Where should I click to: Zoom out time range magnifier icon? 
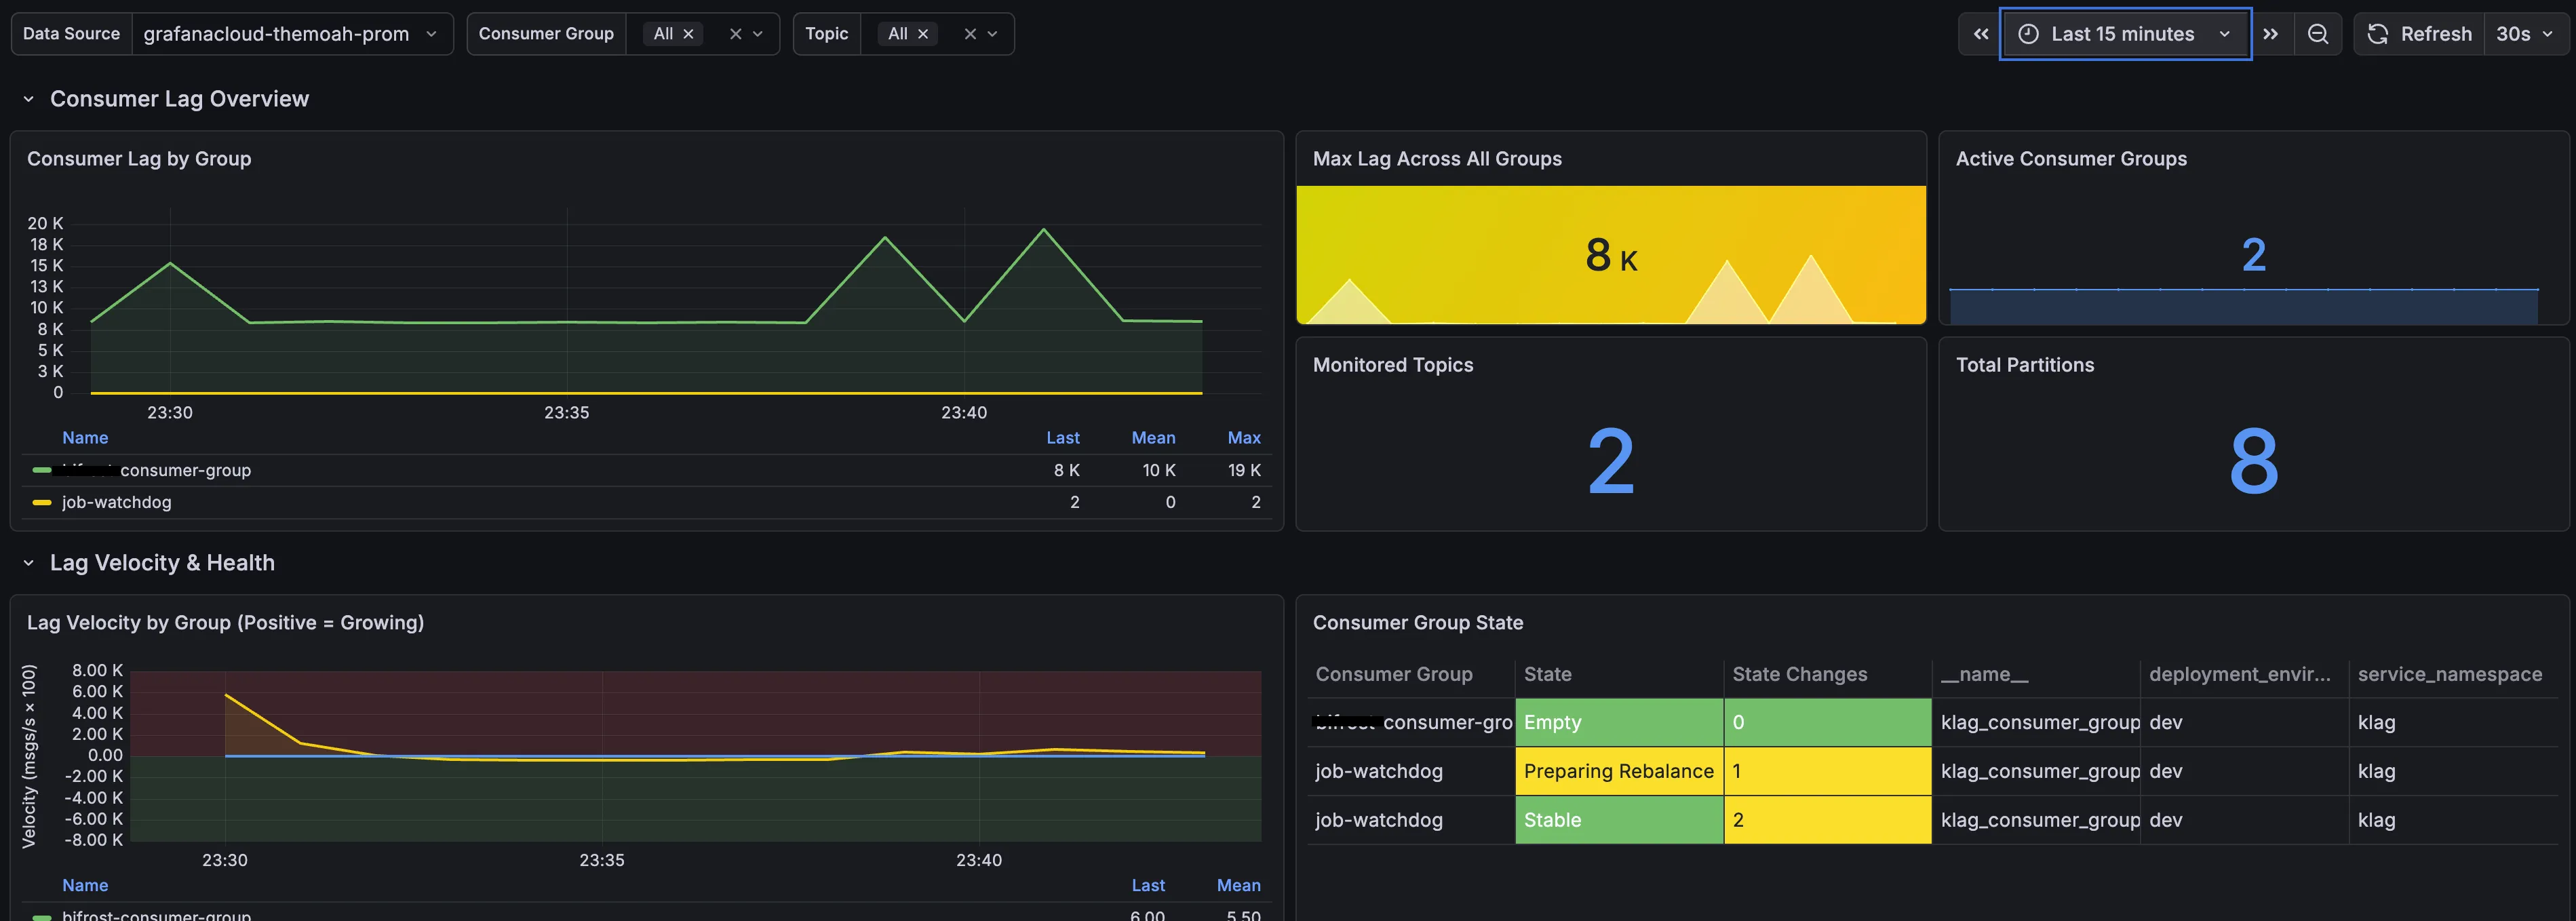(2317, 34)
